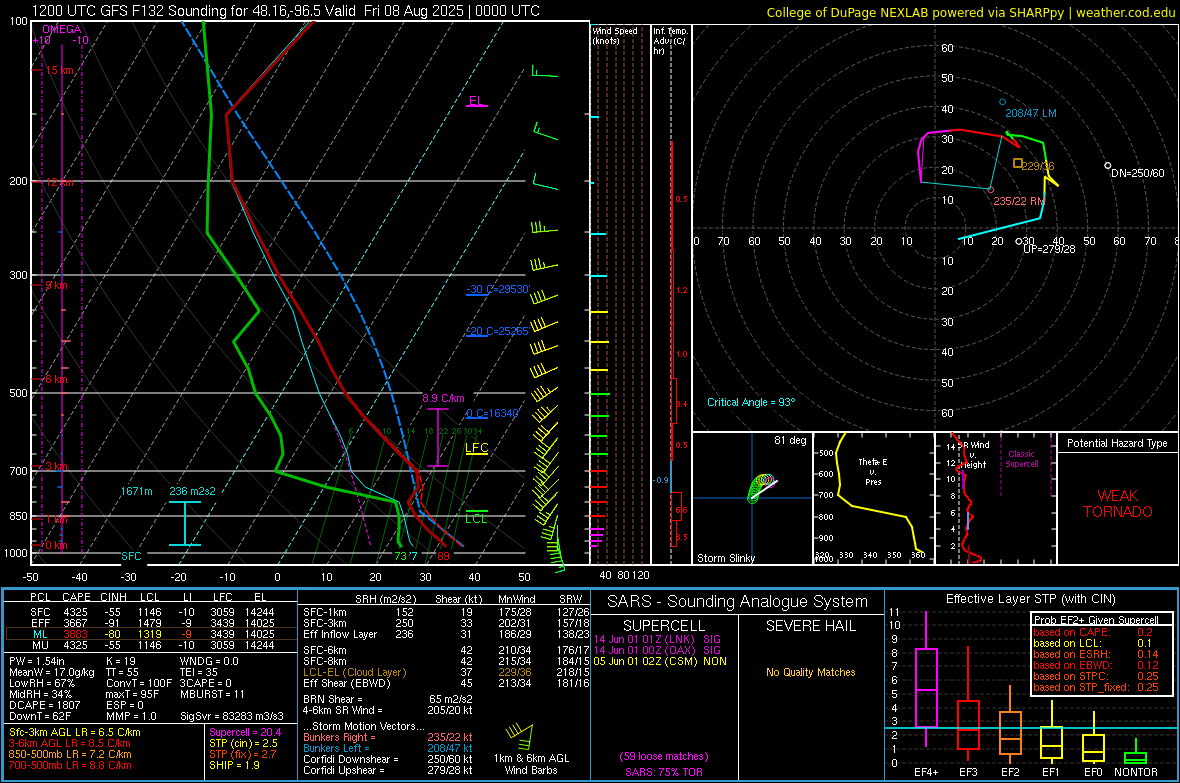Click the red surface temperature value 89
The width and height of the screenshot is (1180, 783).
point(443,556)
